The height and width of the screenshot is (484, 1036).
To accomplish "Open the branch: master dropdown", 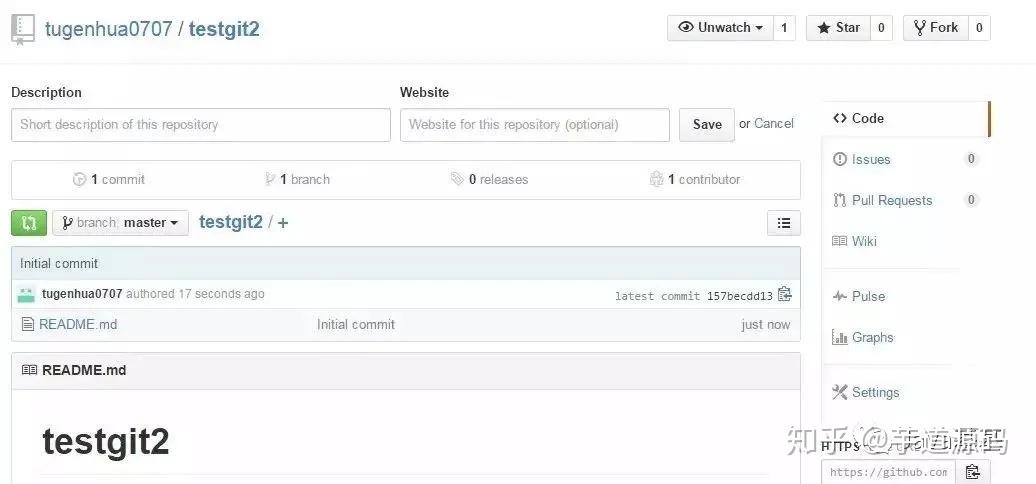I will click(x=120, y=223).
